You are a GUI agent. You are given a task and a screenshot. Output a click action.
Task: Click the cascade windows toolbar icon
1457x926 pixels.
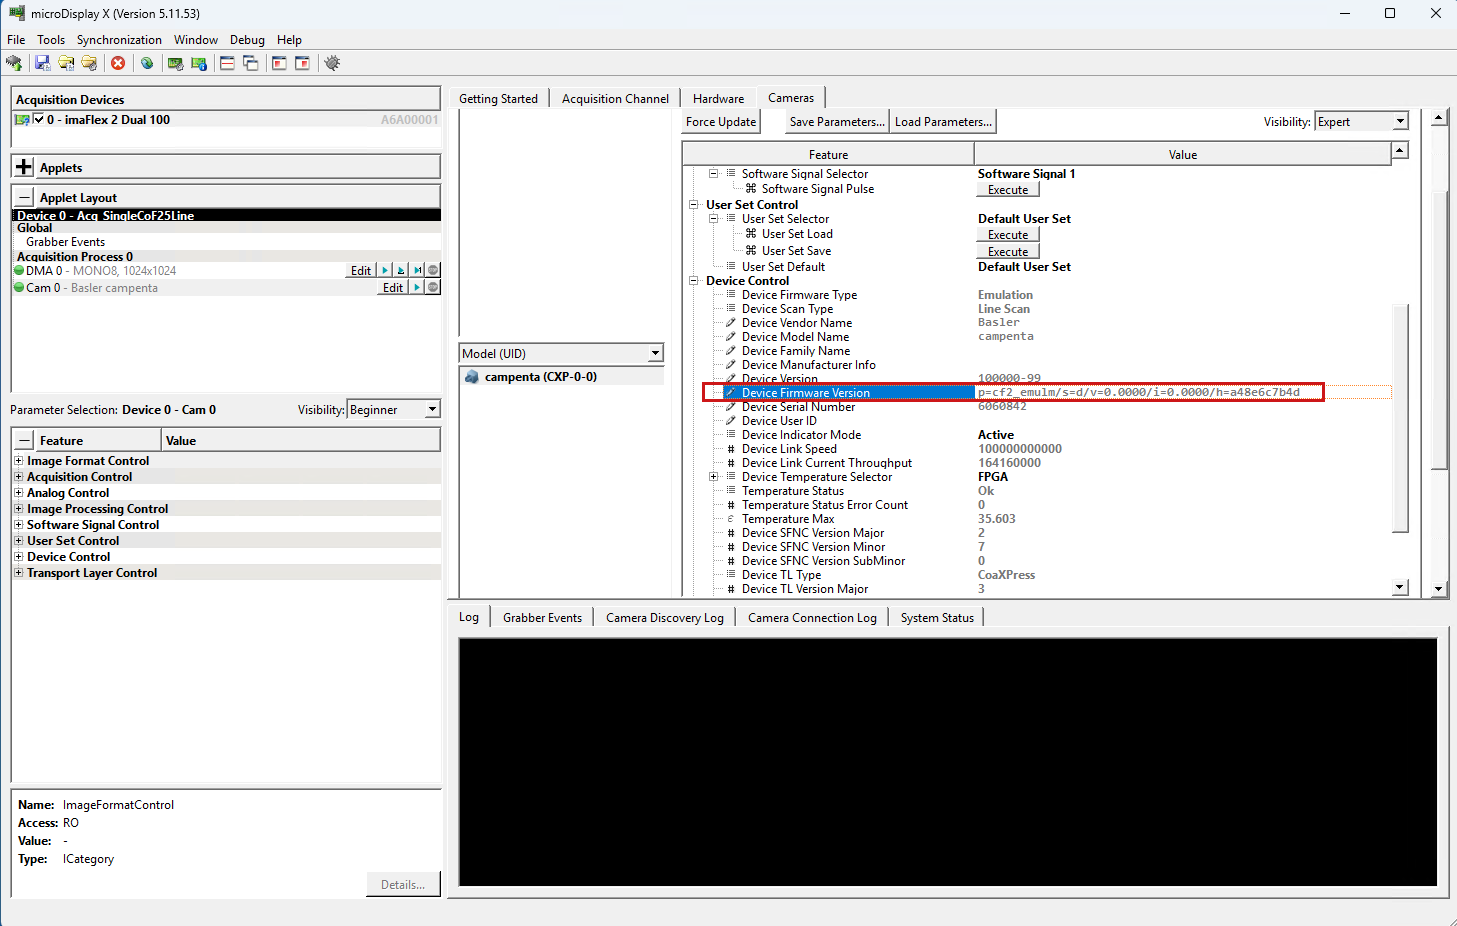tap(251, 63)
